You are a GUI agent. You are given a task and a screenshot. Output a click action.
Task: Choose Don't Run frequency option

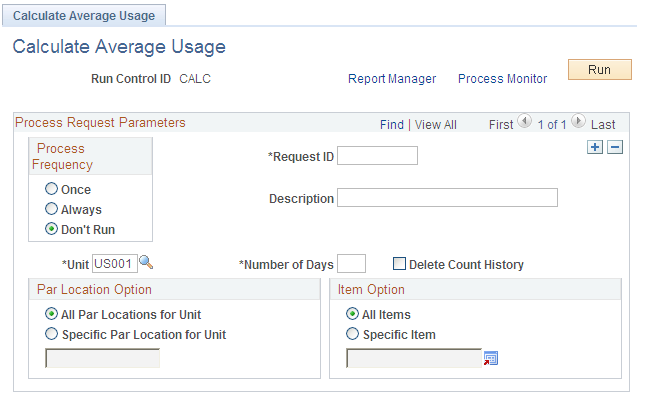[x=51, y=229]
